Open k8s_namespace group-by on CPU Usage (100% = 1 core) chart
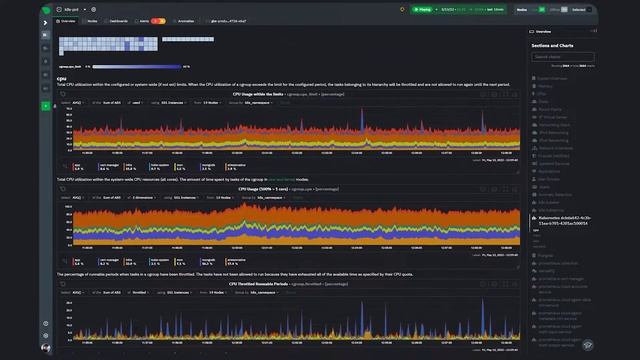 271,198
